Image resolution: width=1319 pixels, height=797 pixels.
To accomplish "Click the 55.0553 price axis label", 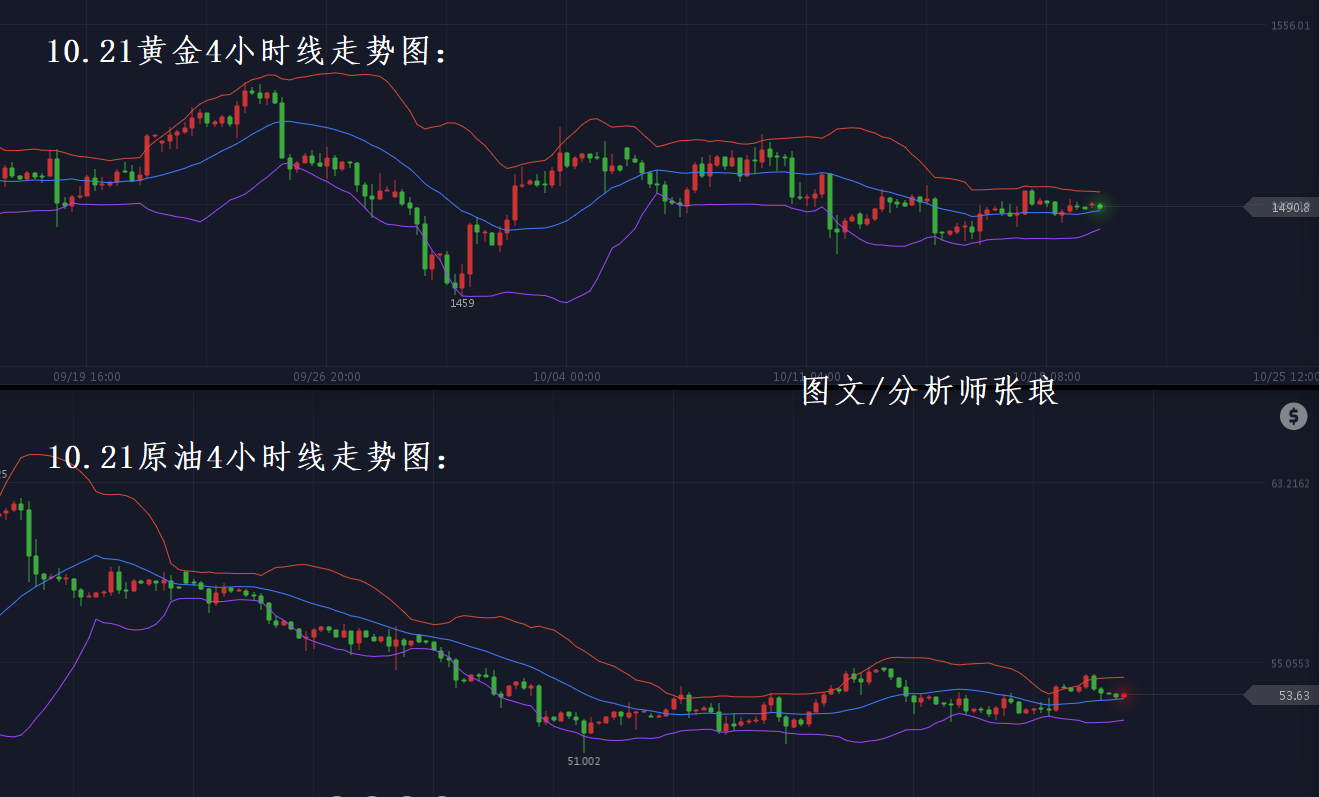I will click(x=1290, y=663).
